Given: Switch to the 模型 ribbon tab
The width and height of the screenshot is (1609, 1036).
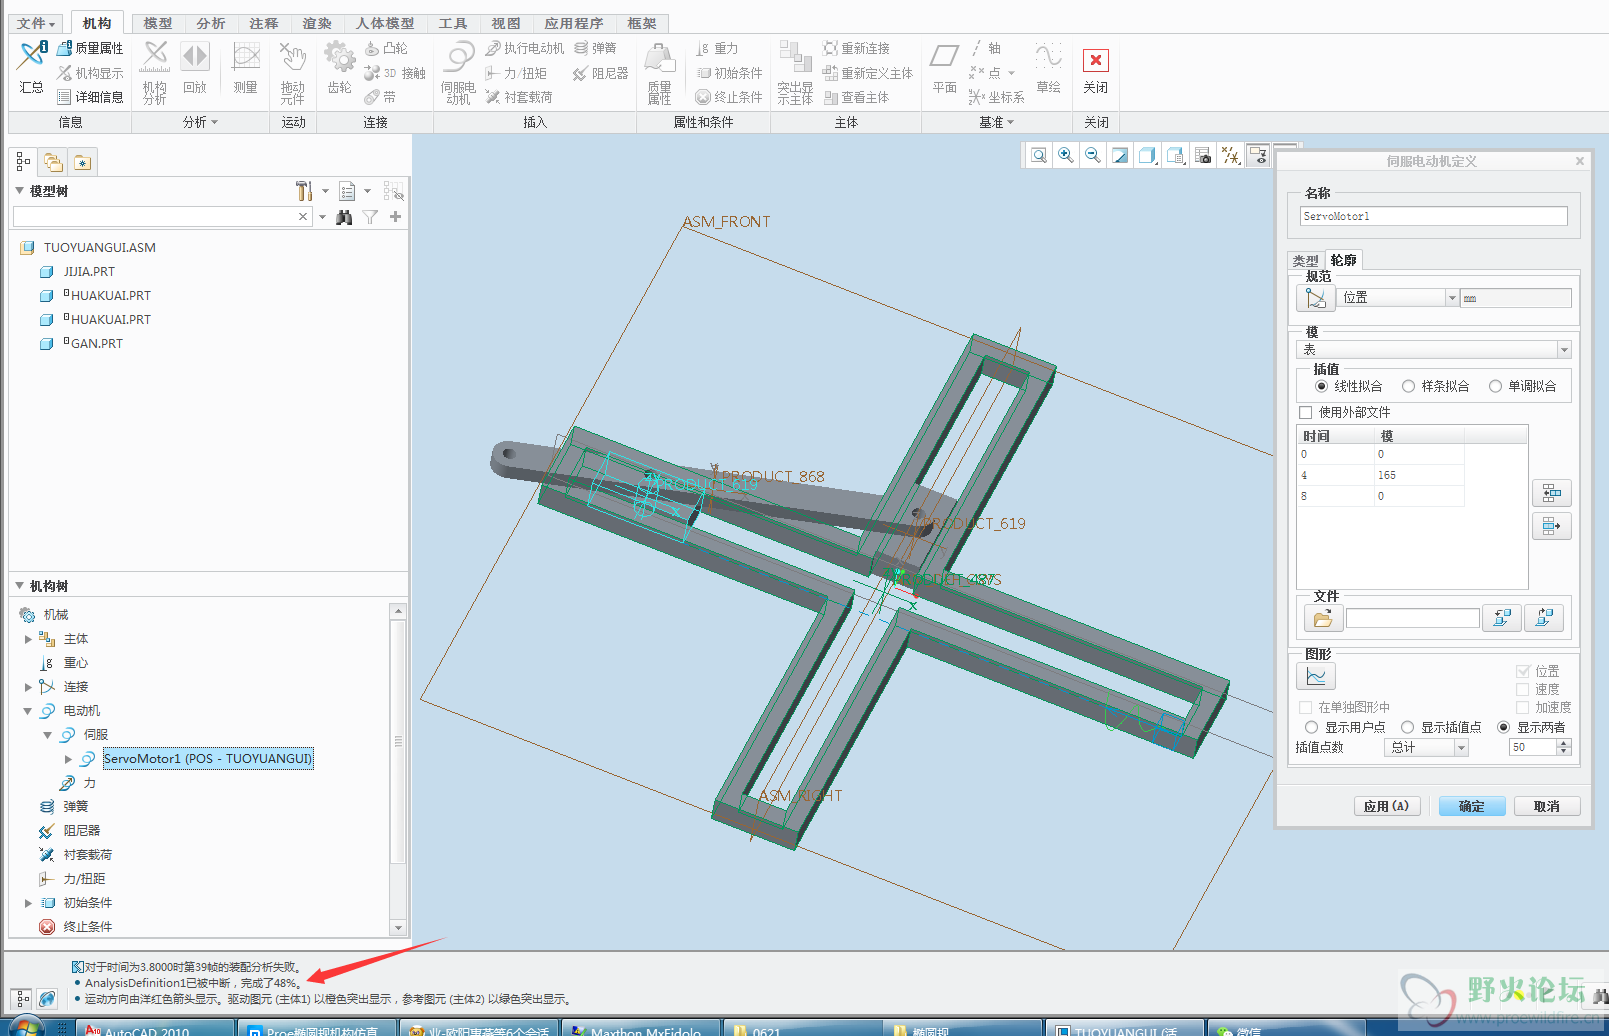Looking at the screenshot, I should (x=158, y=23).
